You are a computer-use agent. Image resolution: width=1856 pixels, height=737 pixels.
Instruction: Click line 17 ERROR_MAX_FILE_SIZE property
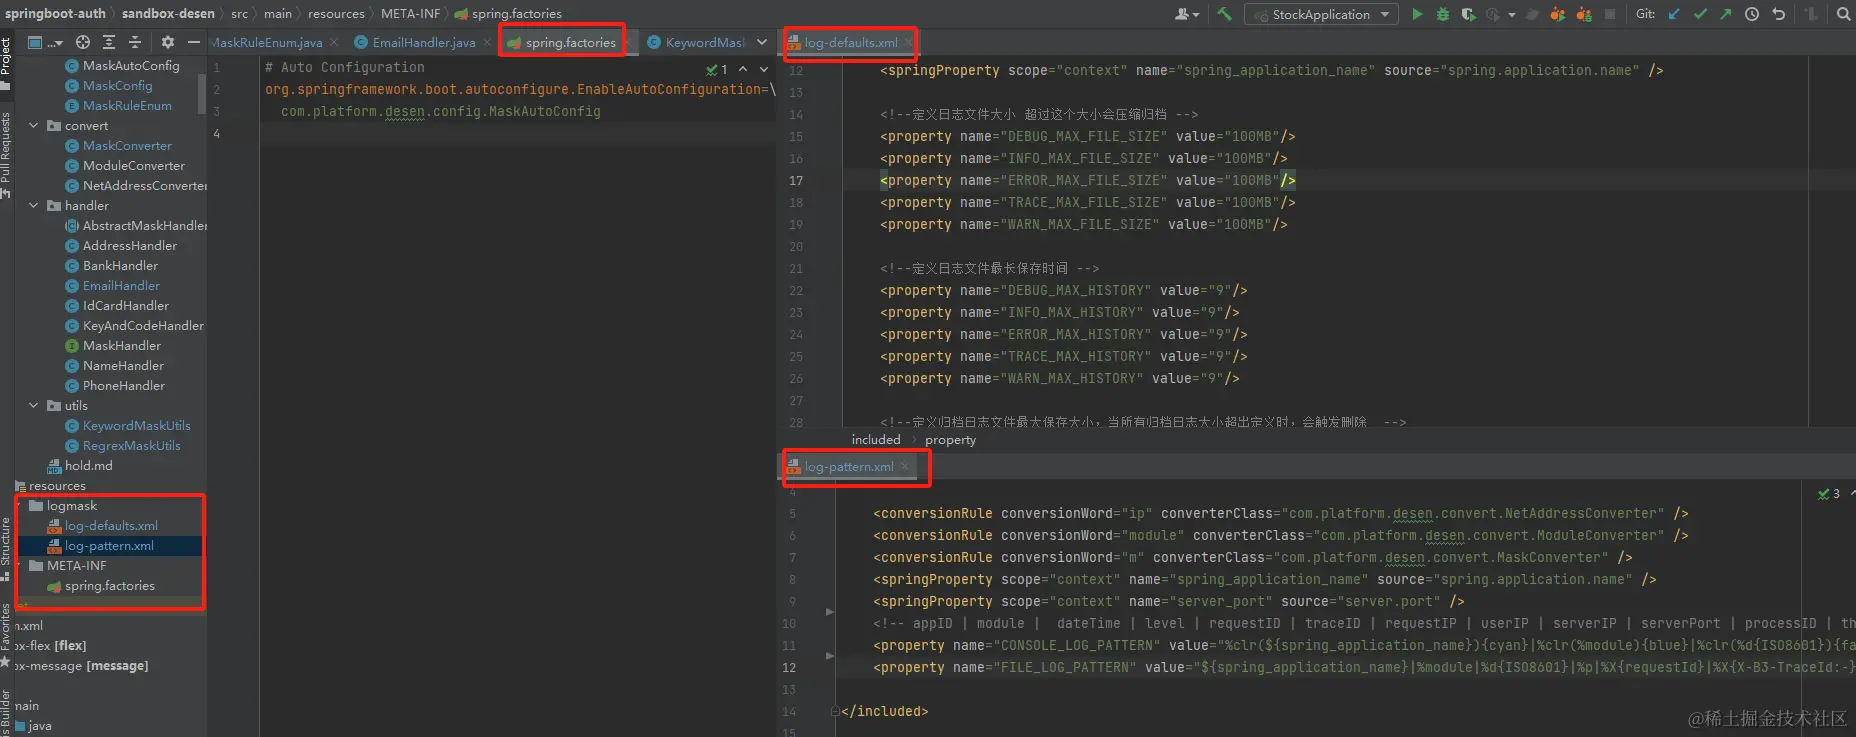1087,180
